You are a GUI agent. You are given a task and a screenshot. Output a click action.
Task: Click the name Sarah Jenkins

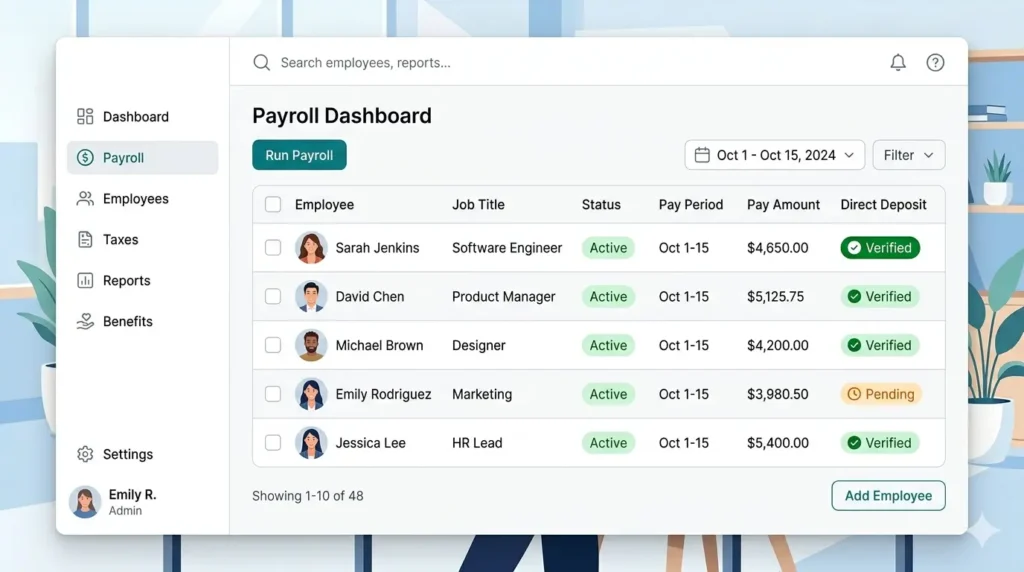[x=377, y=247]
